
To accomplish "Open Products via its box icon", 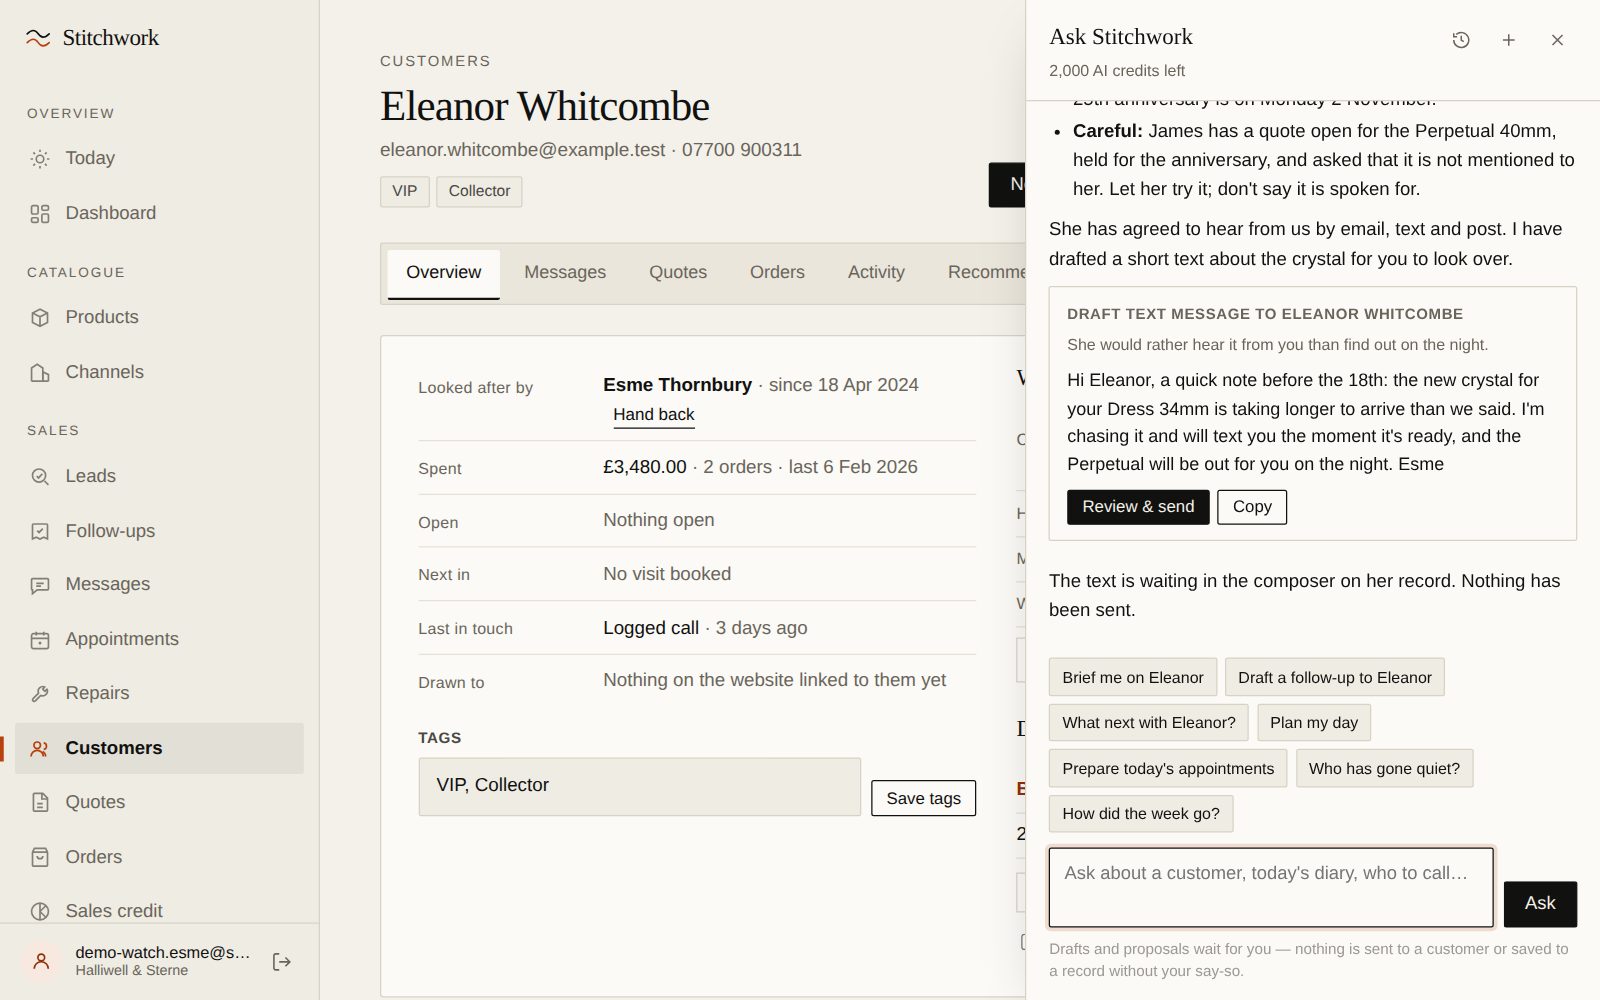I will (x=40, y=318).
